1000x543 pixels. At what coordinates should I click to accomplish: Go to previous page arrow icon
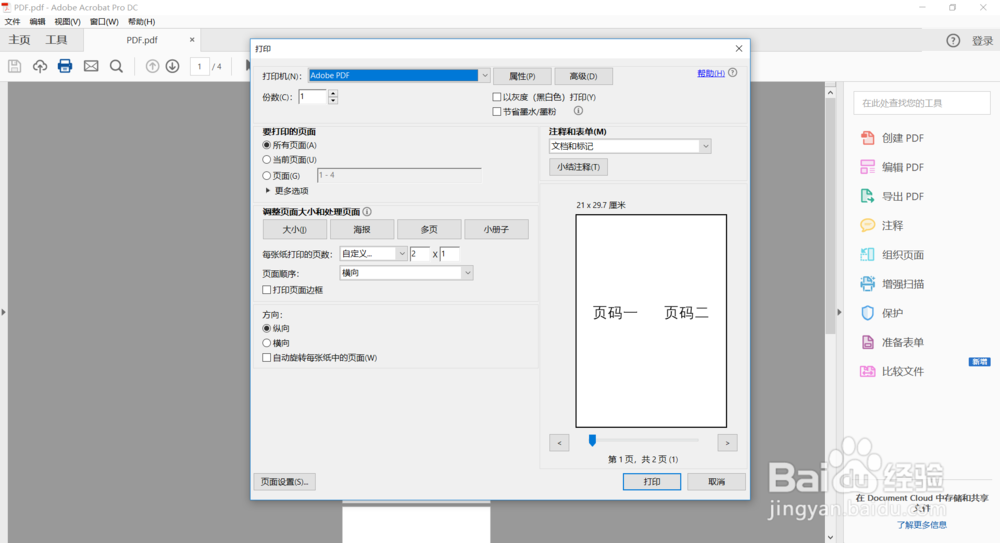(152, 66)
